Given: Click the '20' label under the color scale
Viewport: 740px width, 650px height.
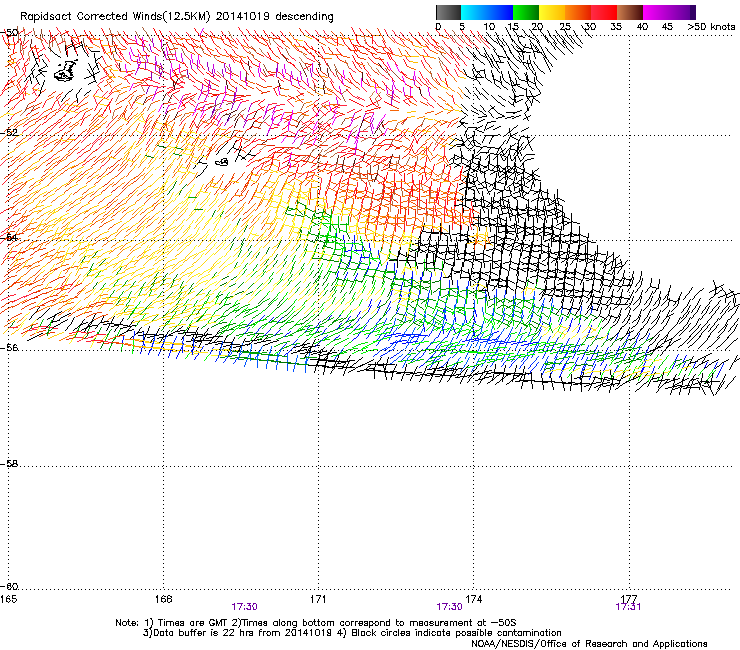Looking at the screenshot, I should click(x=537, y=27).
